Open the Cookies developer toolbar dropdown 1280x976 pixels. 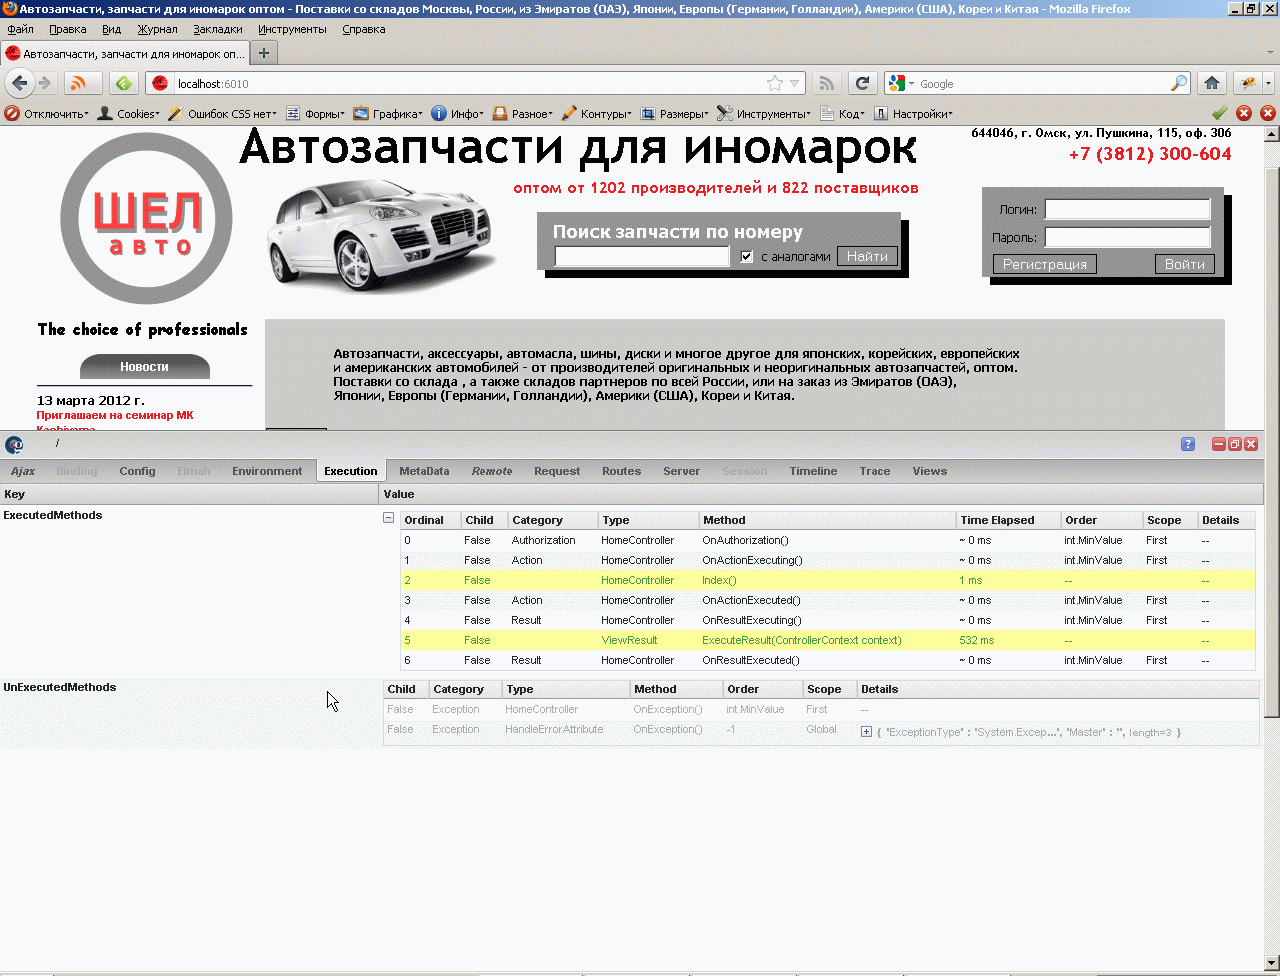click(x=128, y=114)
